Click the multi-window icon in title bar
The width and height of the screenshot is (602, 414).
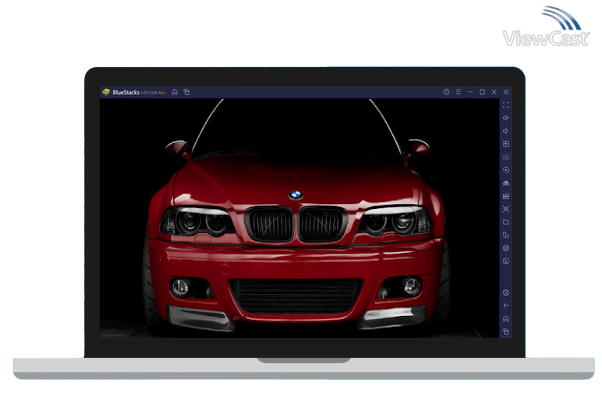click(x=187, y=92)
